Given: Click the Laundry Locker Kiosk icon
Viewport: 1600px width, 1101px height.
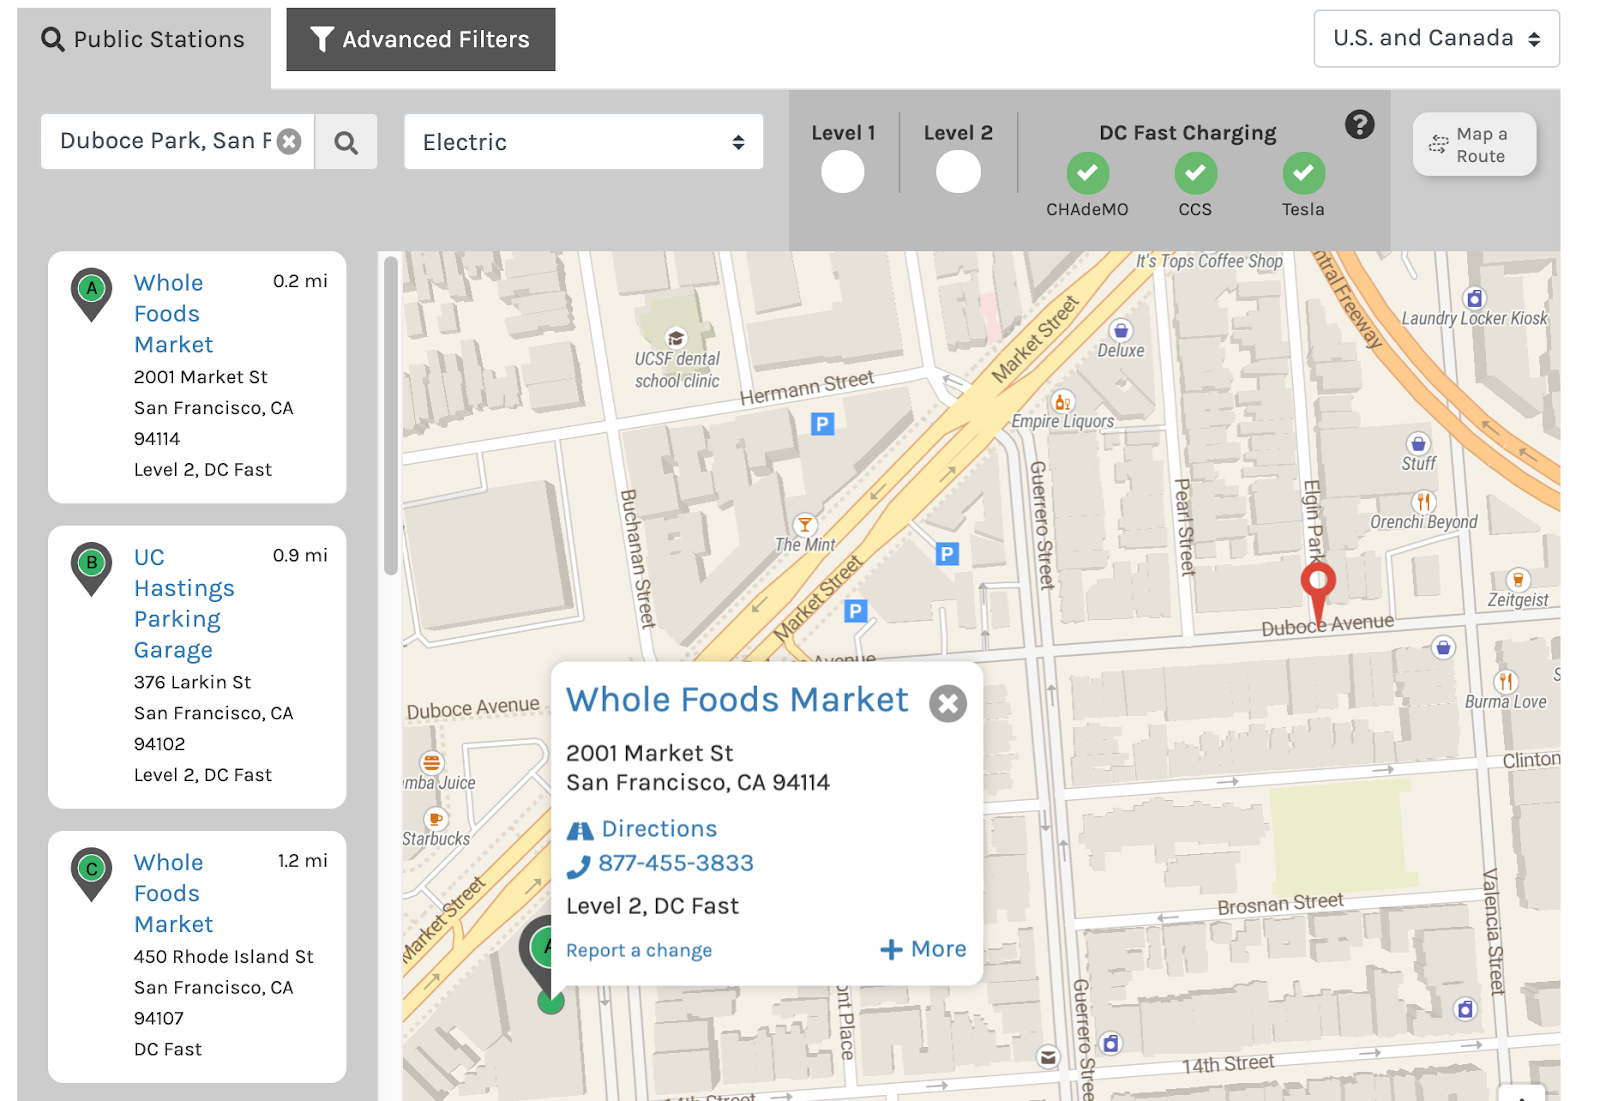Looking at the screenshot, I should coord(1474,298).
